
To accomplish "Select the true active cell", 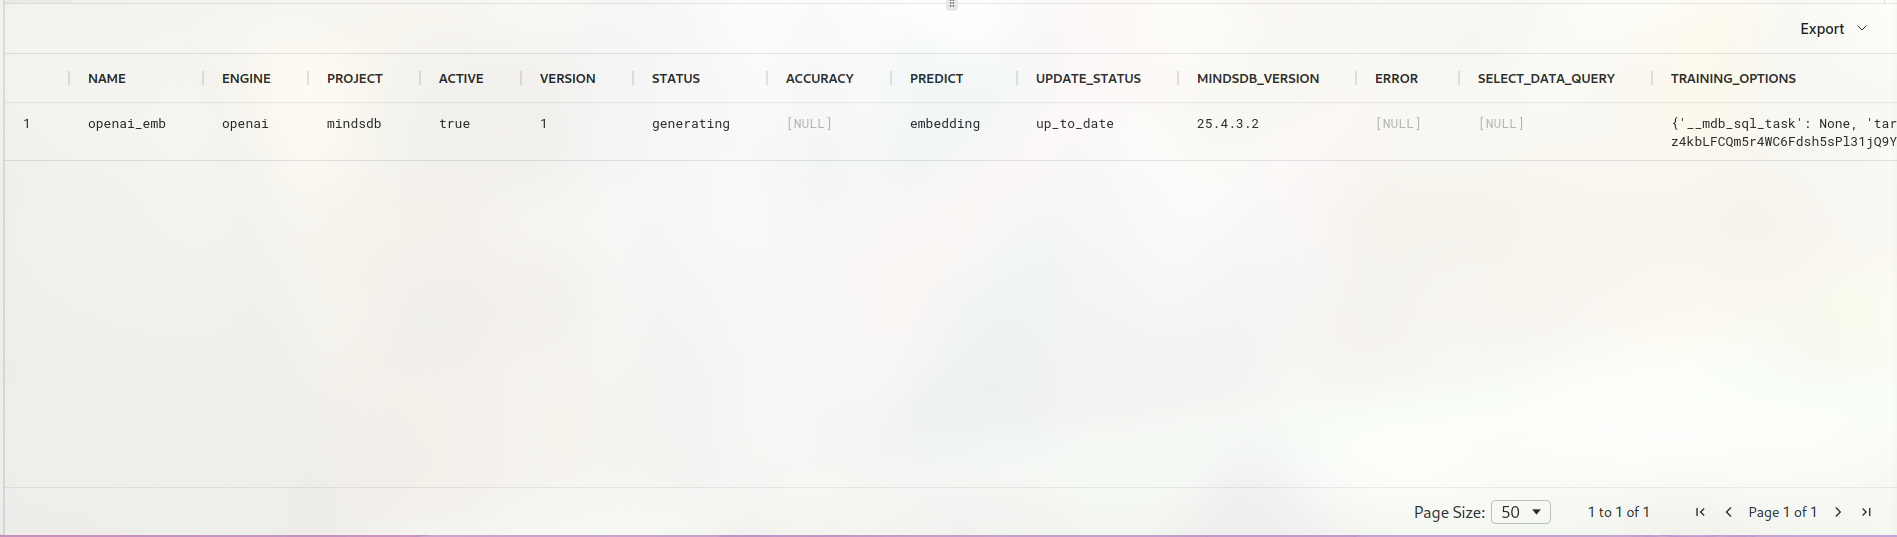I will (x=454, y=124).
